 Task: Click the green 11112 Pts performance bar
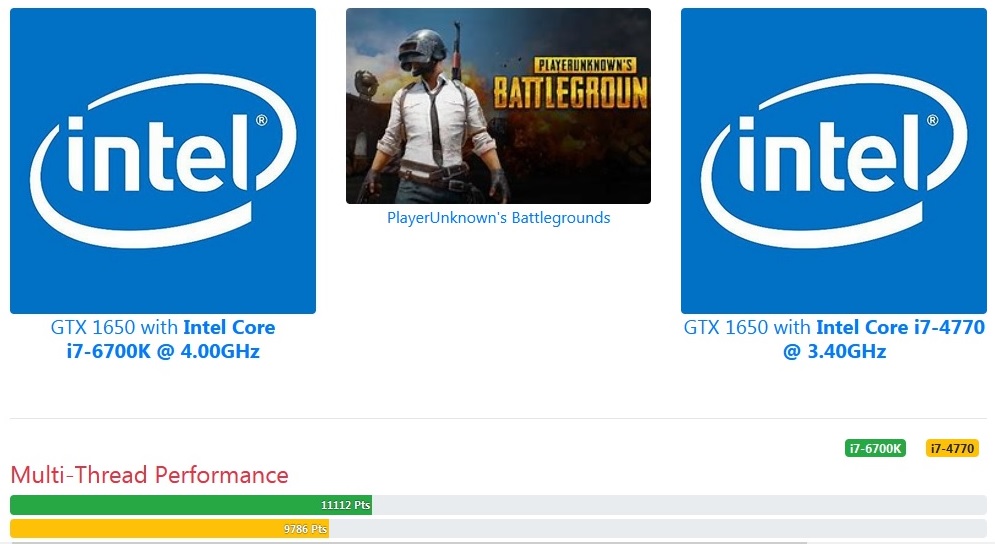[191, 505]
